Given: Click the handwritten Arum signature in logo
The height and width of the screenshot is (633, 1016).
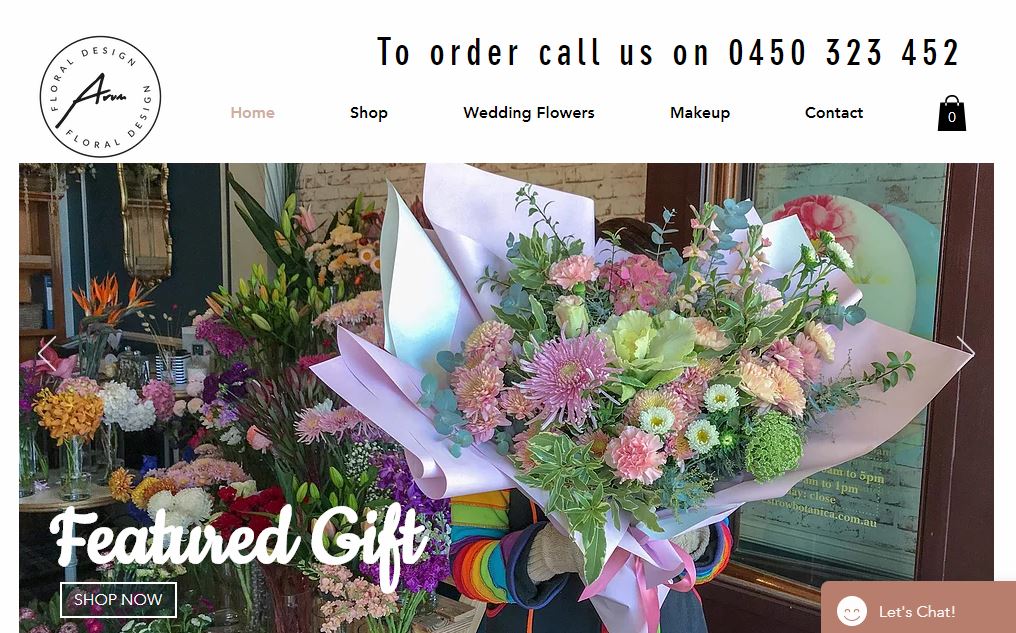Looking at the screenshot, I should point(100,95).
